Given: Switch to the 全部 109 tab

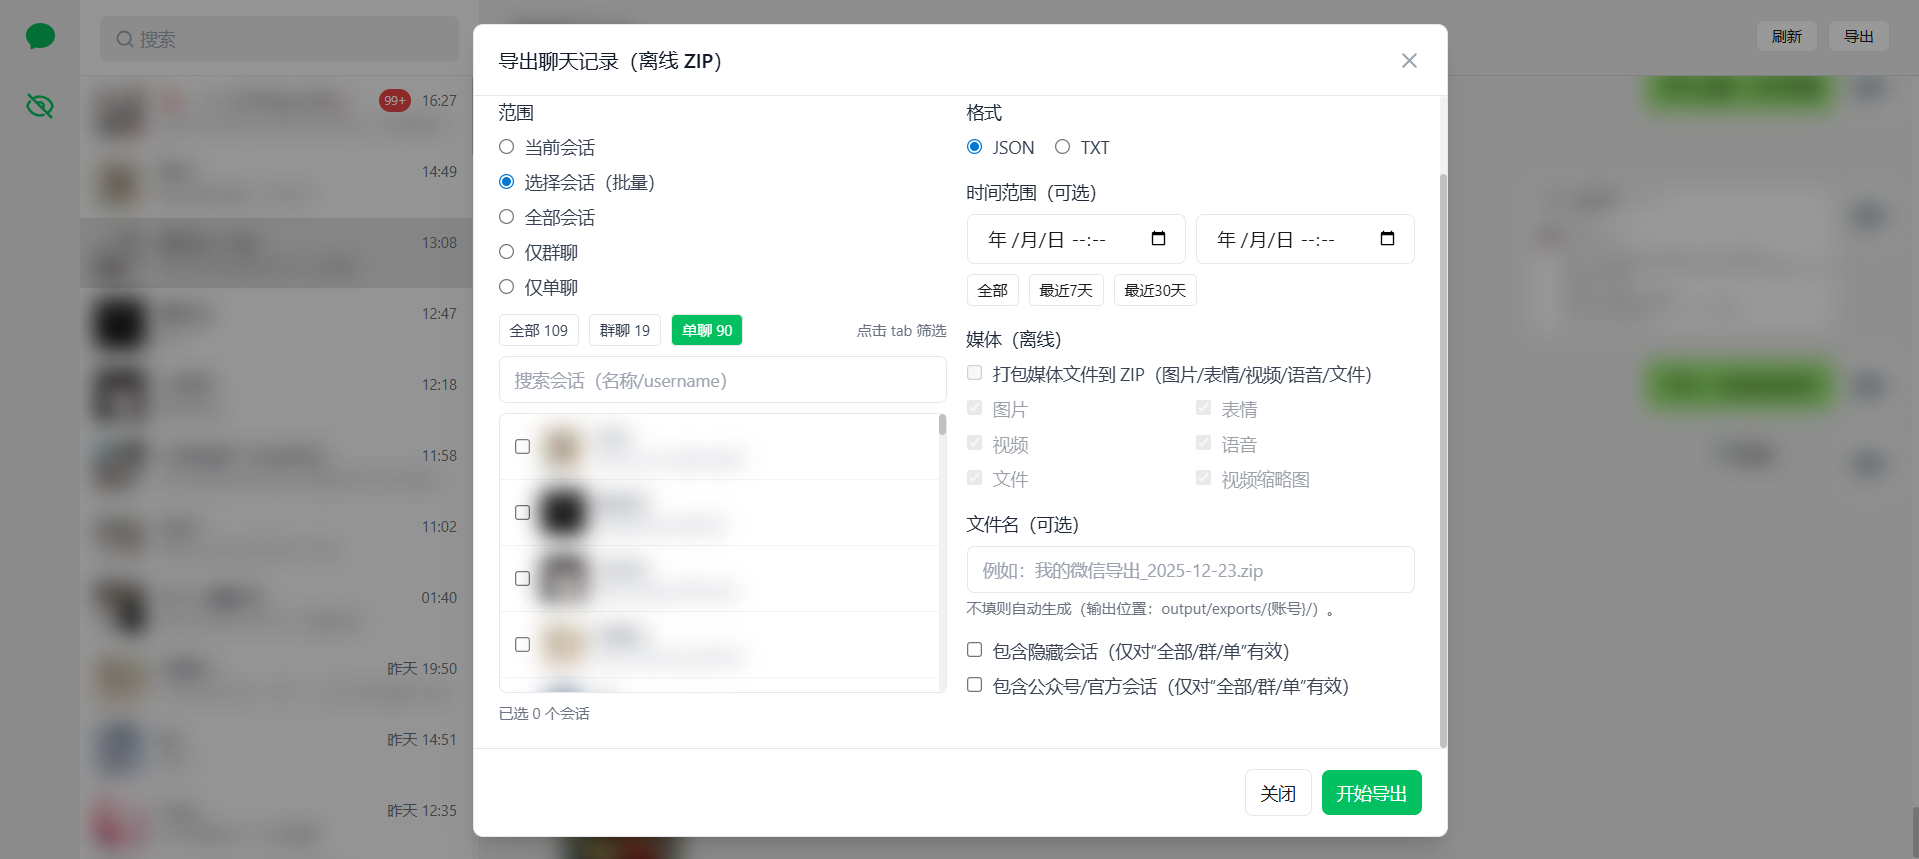Looking at the screenshot, I should point(538,330).
